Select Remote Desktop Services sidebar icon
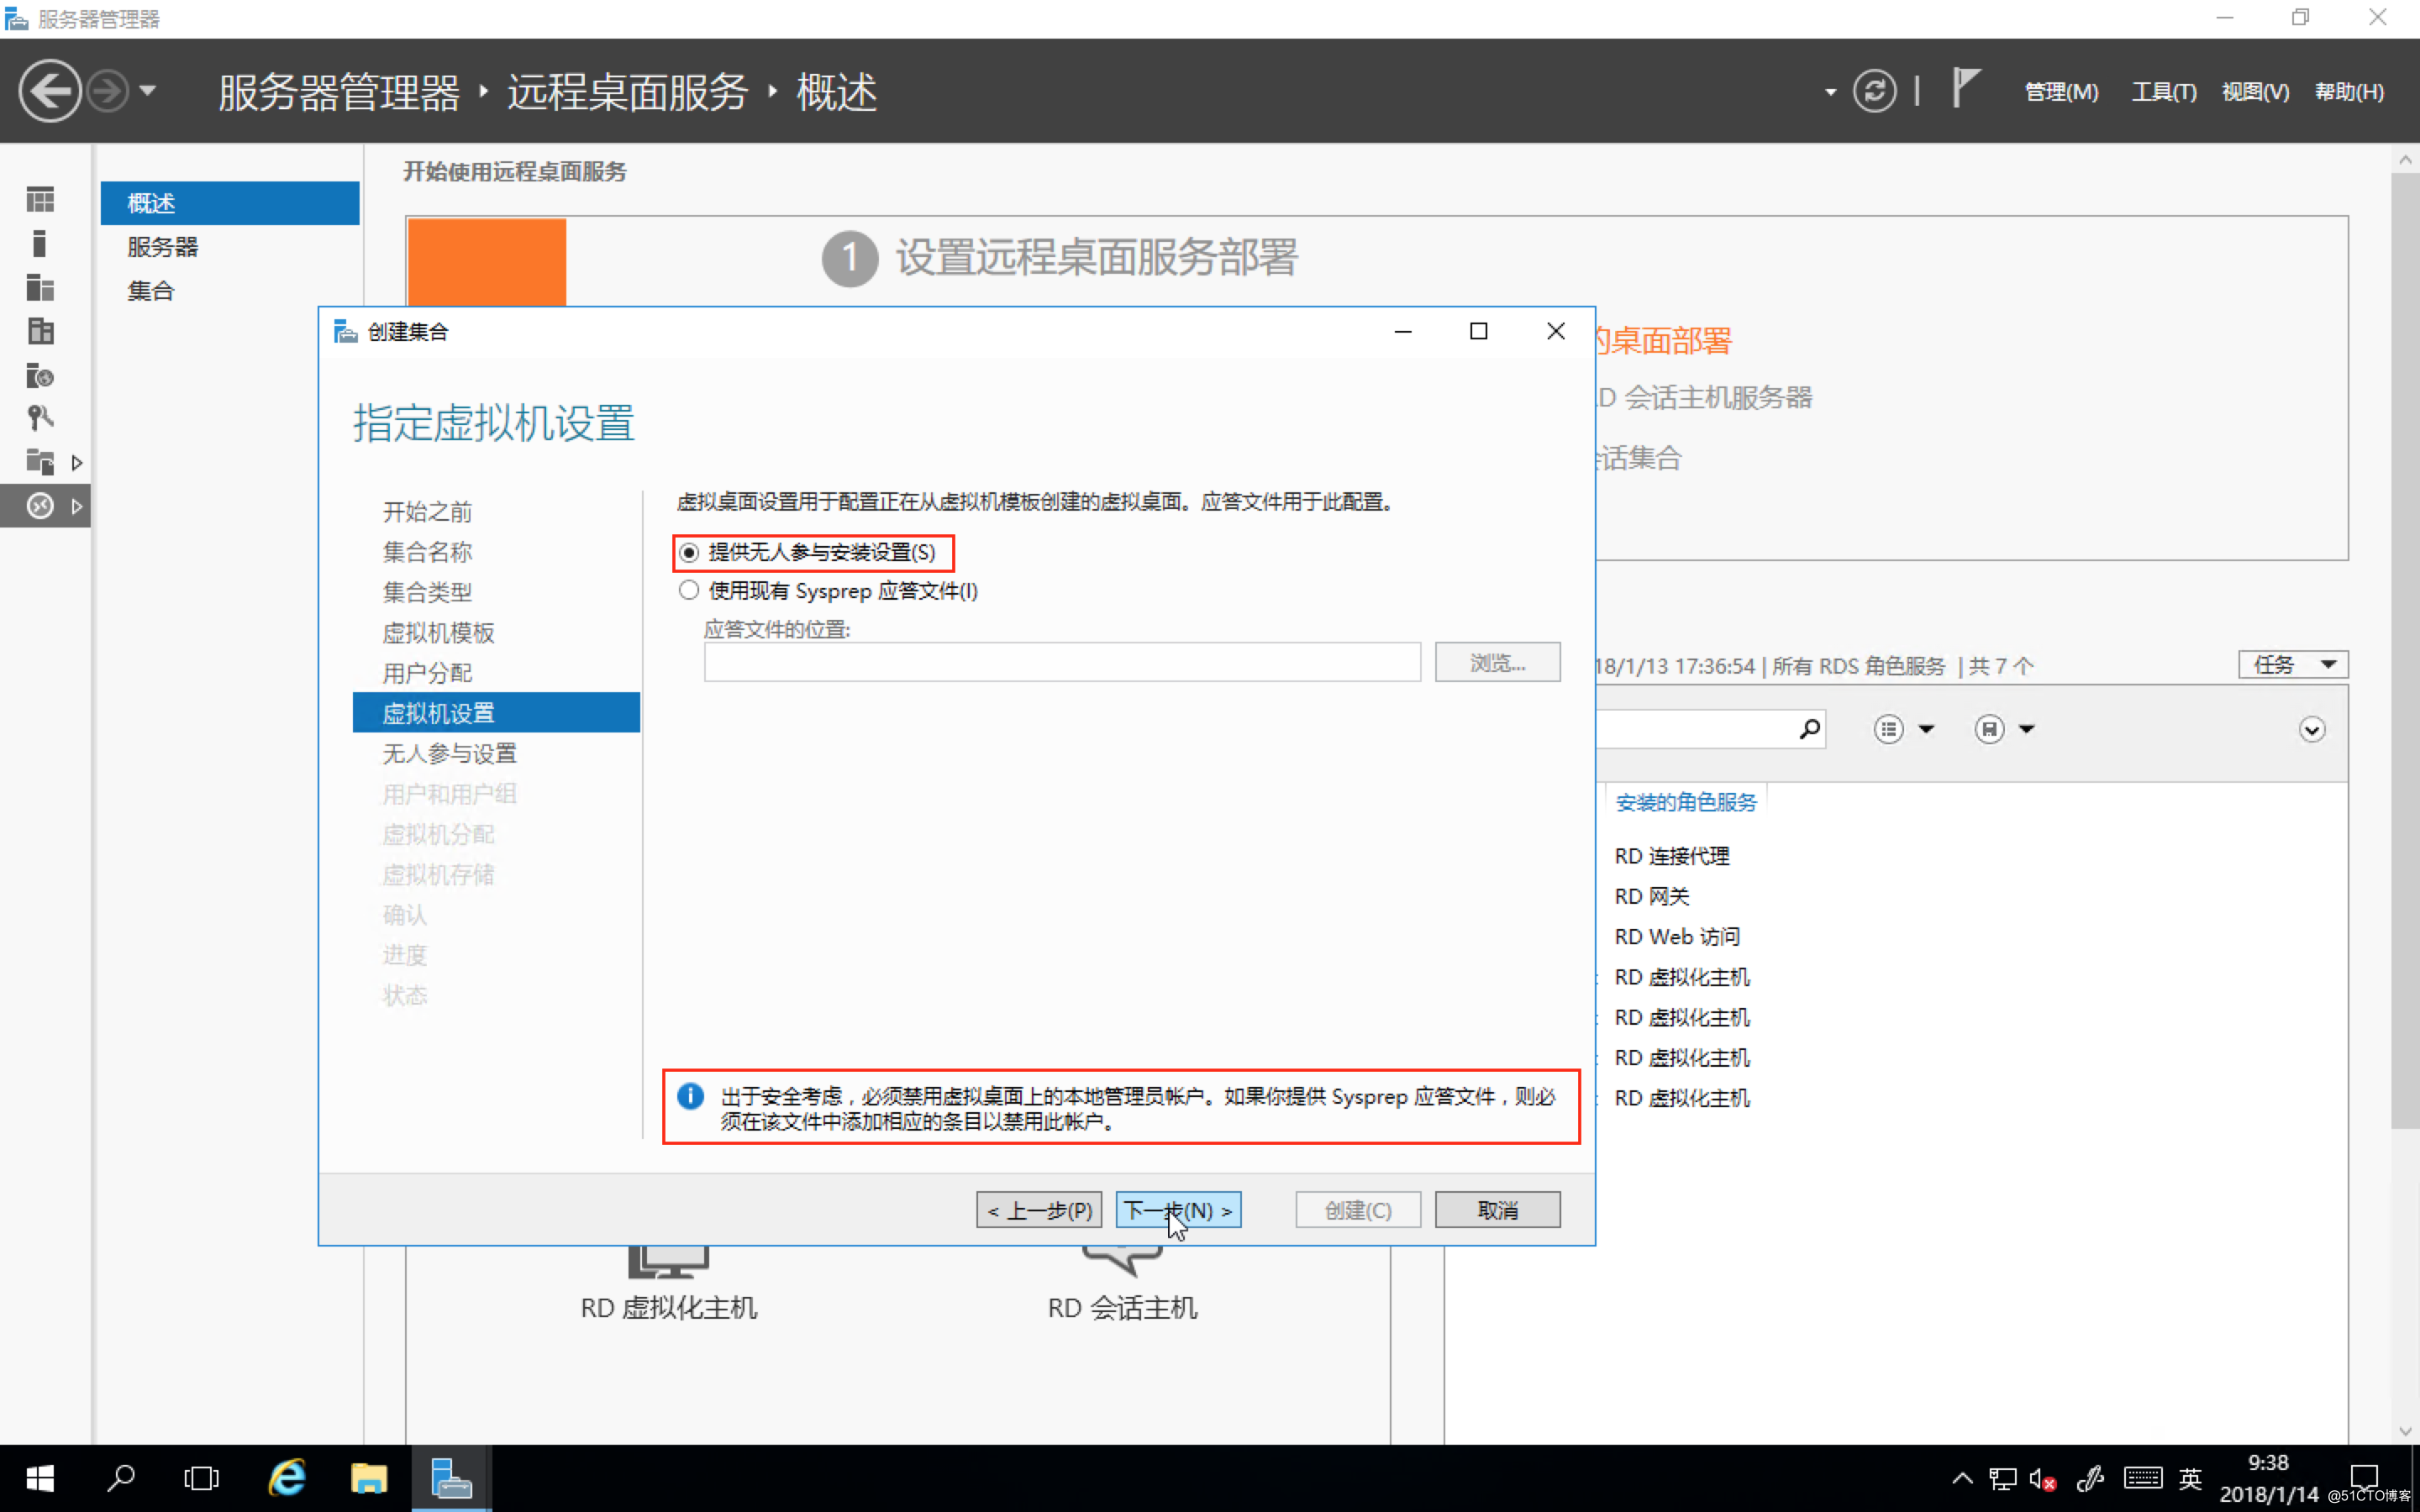This screenshot has width=2420, height=1512. click(40, 506)
